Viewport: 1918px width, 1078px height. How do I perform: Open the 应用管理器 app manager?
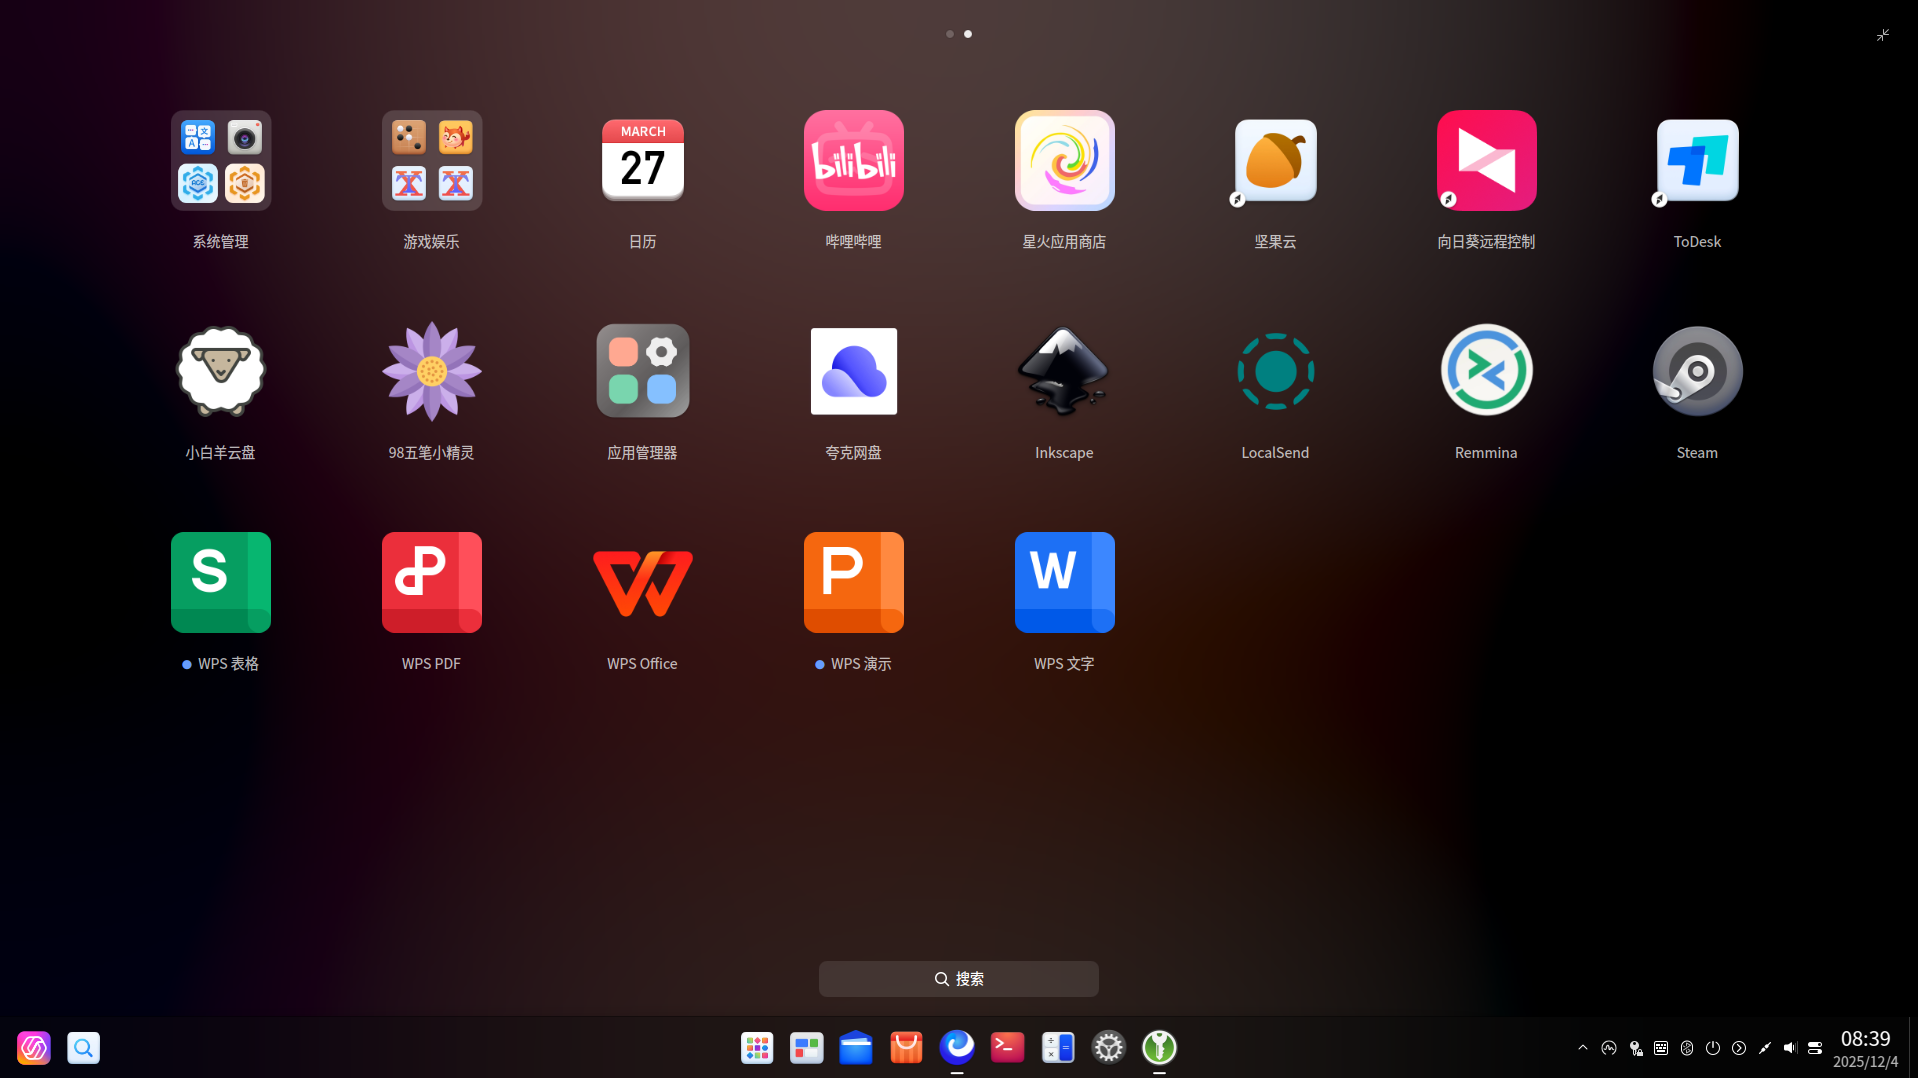pyautogui.click(x=643, y=371)
